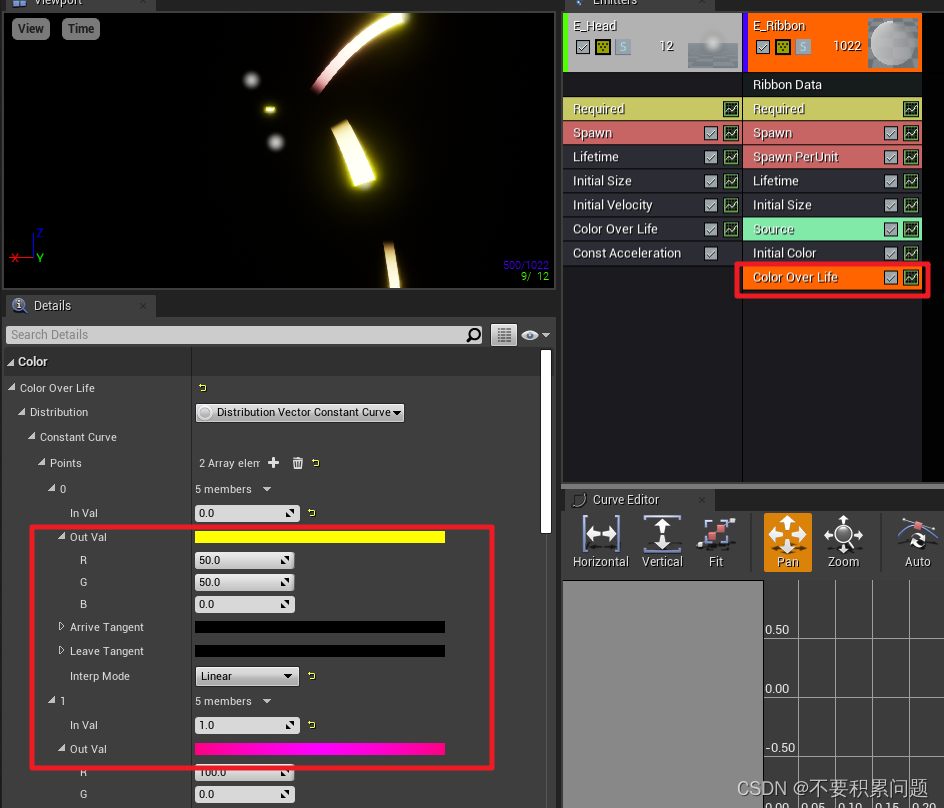Collapse the Color Over Life property
The image size is (944, 808).
11,388
